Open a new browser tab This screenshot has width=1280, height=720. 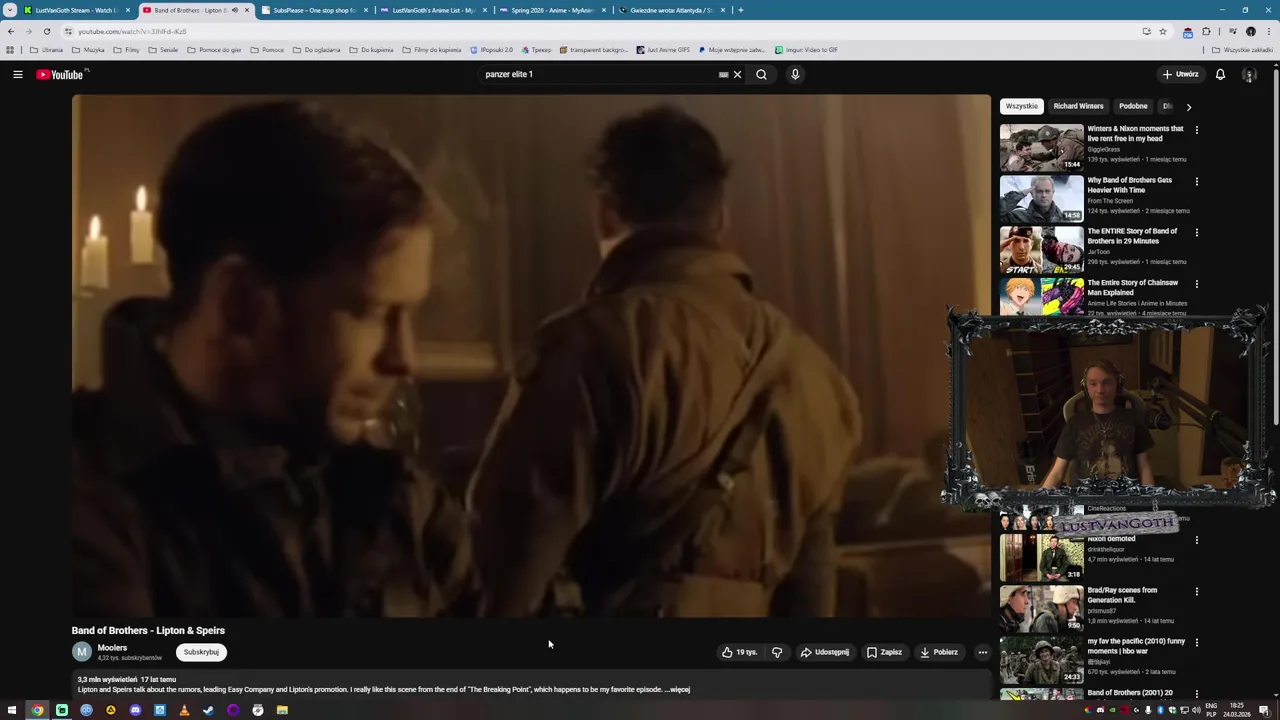pos(740,10)
